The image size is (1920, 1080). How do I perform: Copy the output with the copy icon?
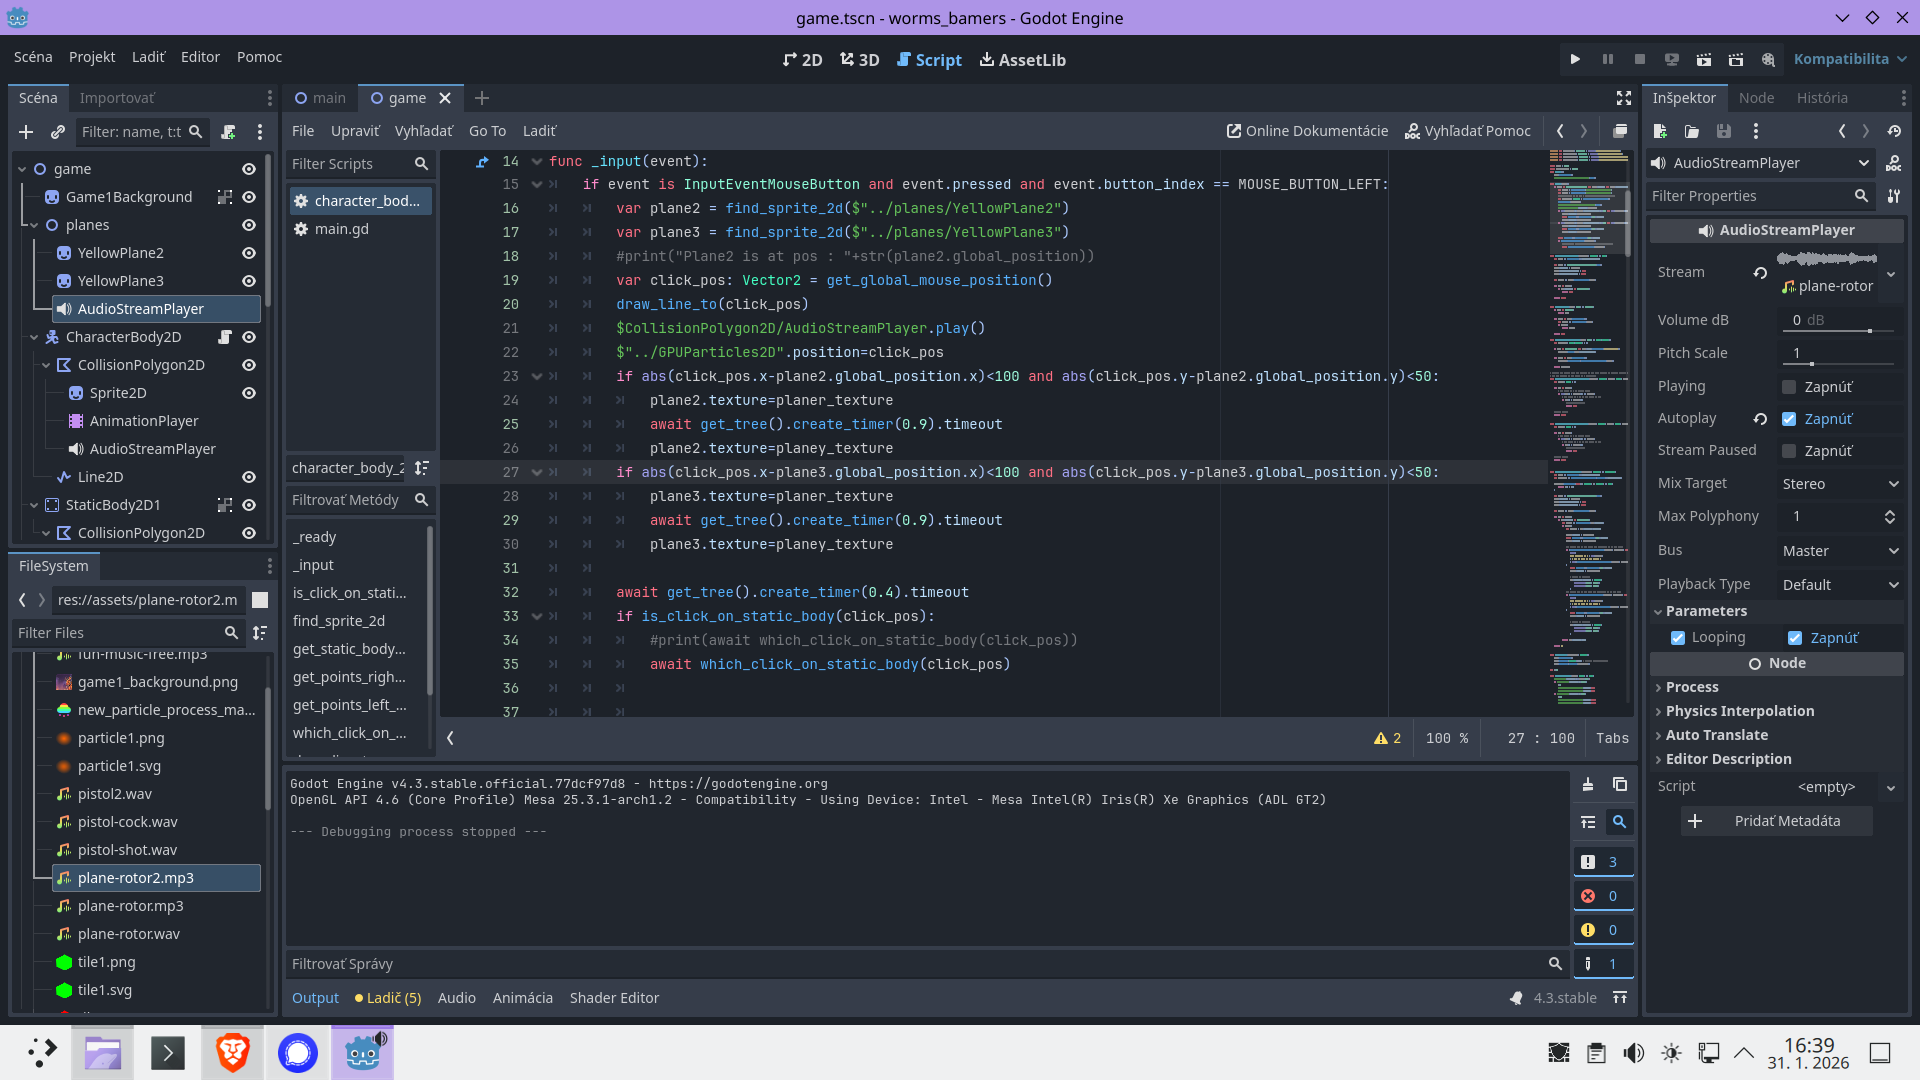coord(1620,785)
